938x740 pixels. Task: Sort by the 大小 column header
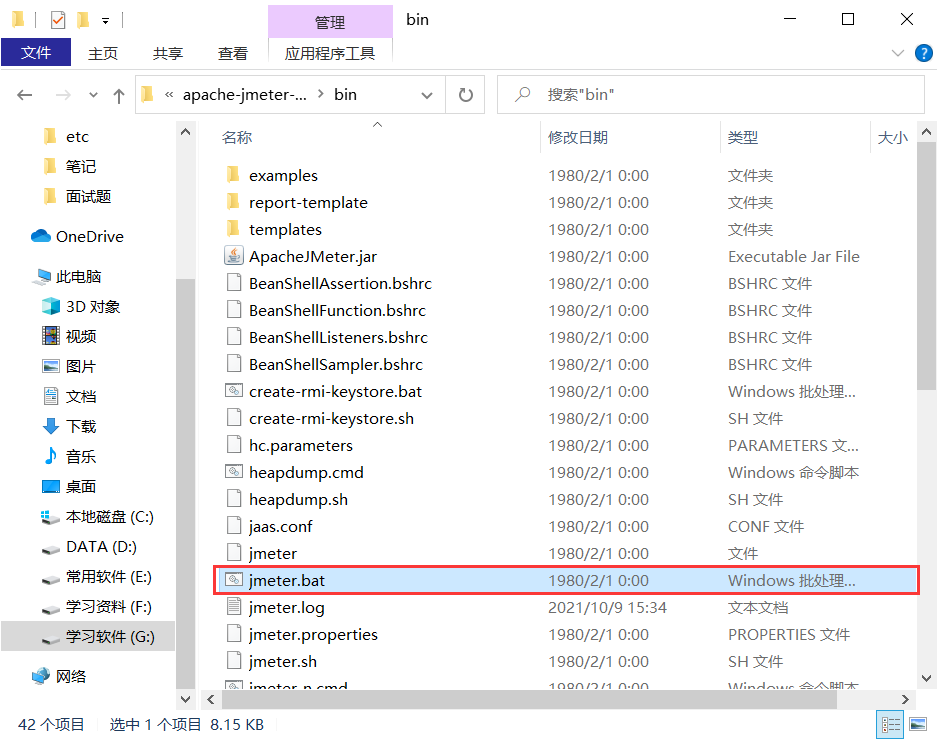(893, 138)
